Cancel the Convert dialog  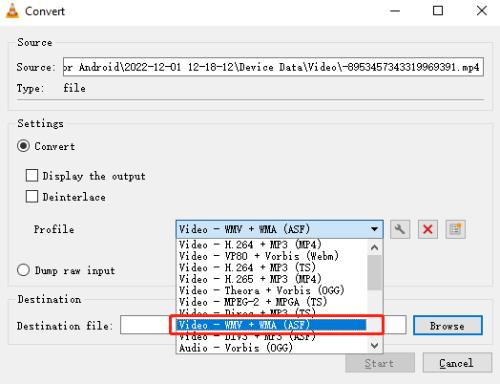457,363
